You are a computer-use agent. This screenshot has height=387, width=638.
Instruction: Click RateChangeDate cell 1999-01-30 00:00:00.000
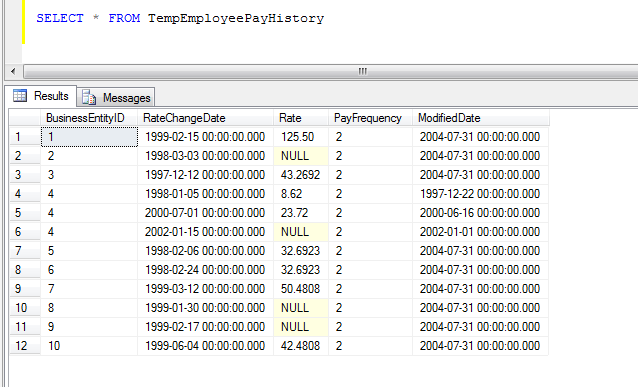pyautogui.click(x=205, y=308)
